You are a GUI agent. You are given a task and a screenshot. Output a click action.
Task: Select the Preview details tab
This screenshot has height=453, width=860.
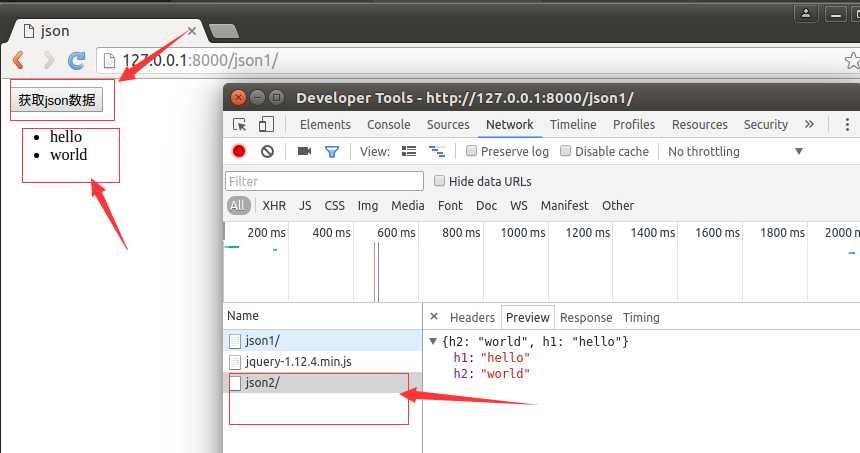click(528, 318)
